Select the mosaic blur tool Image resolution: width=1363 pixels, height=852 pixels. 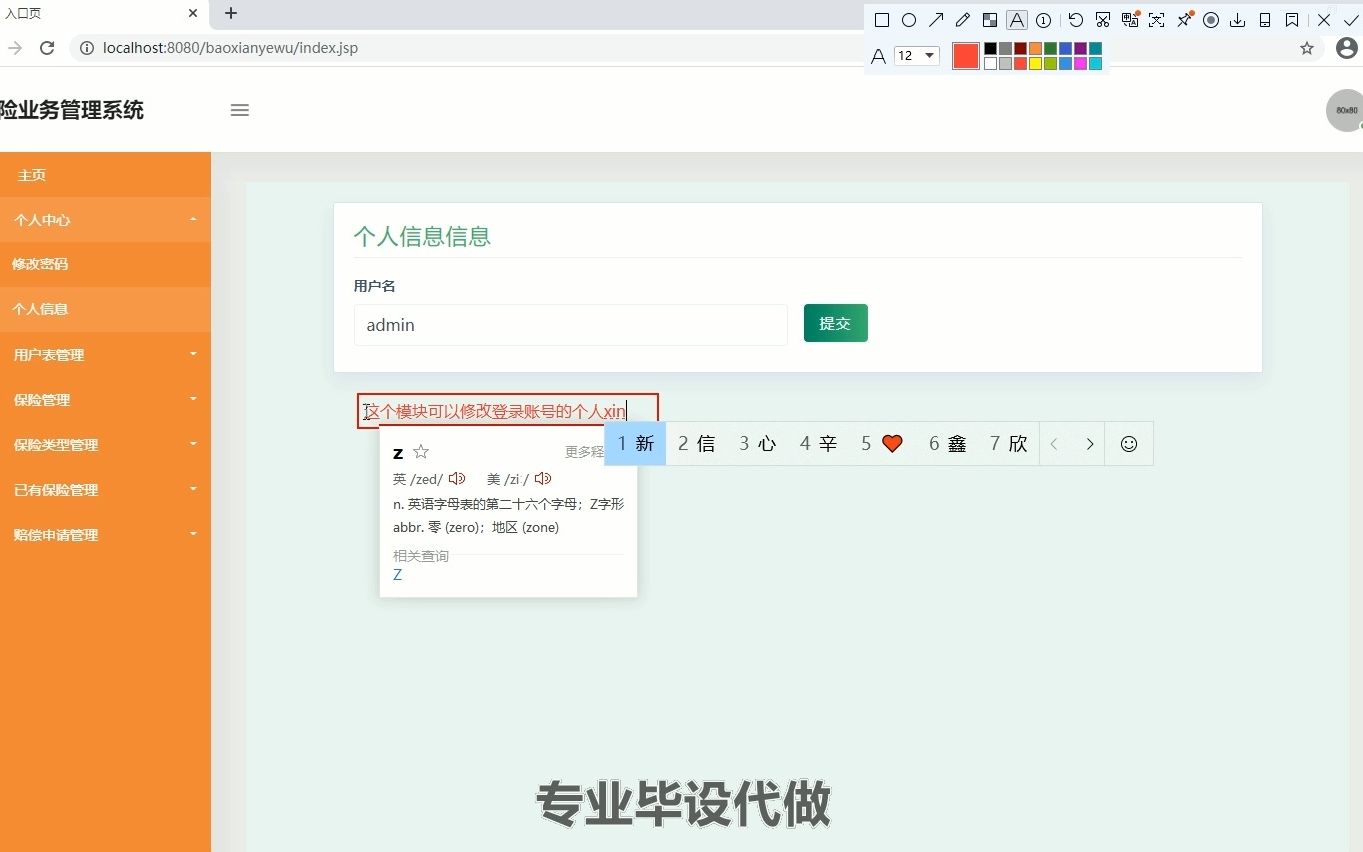pyautogui.click(x=990, y=20)
